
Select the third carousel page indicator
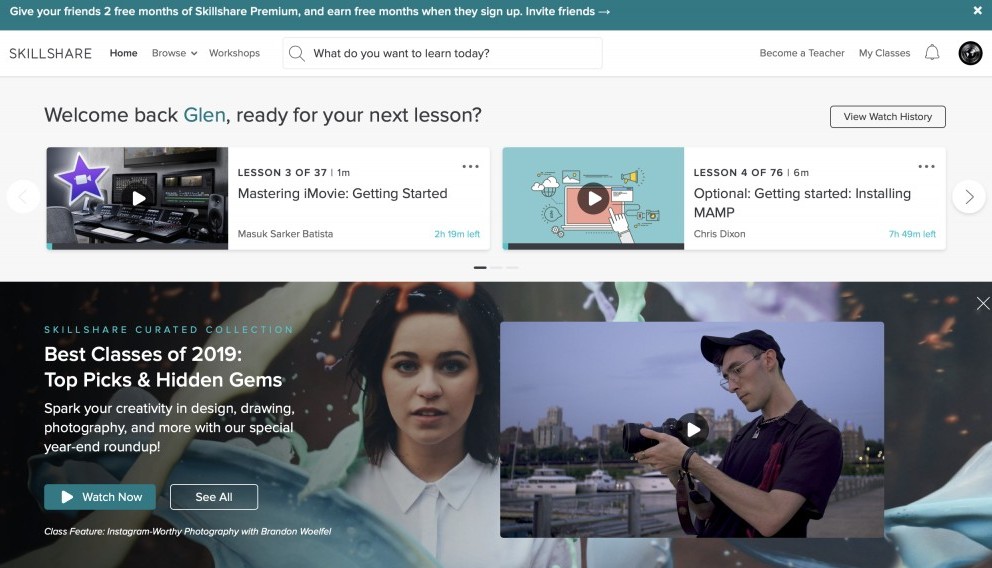click(x=512, y=268)
